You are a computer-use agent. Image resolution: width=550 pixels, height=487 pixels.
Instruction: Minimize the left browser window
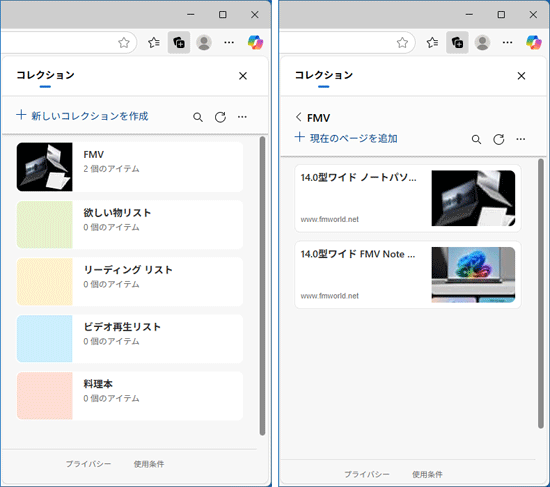point(190,14)
